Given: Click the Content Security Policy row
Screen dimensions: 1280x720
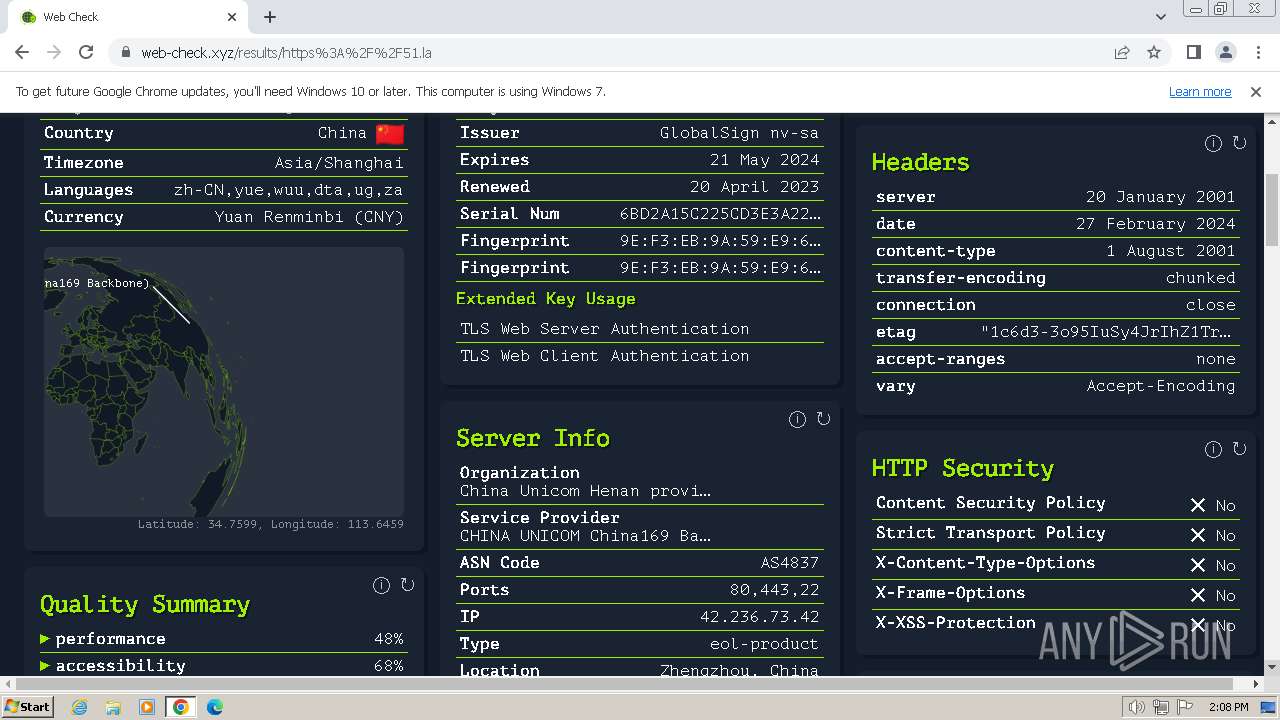Looking at the screenshot, I should (x=1056, y=503).
